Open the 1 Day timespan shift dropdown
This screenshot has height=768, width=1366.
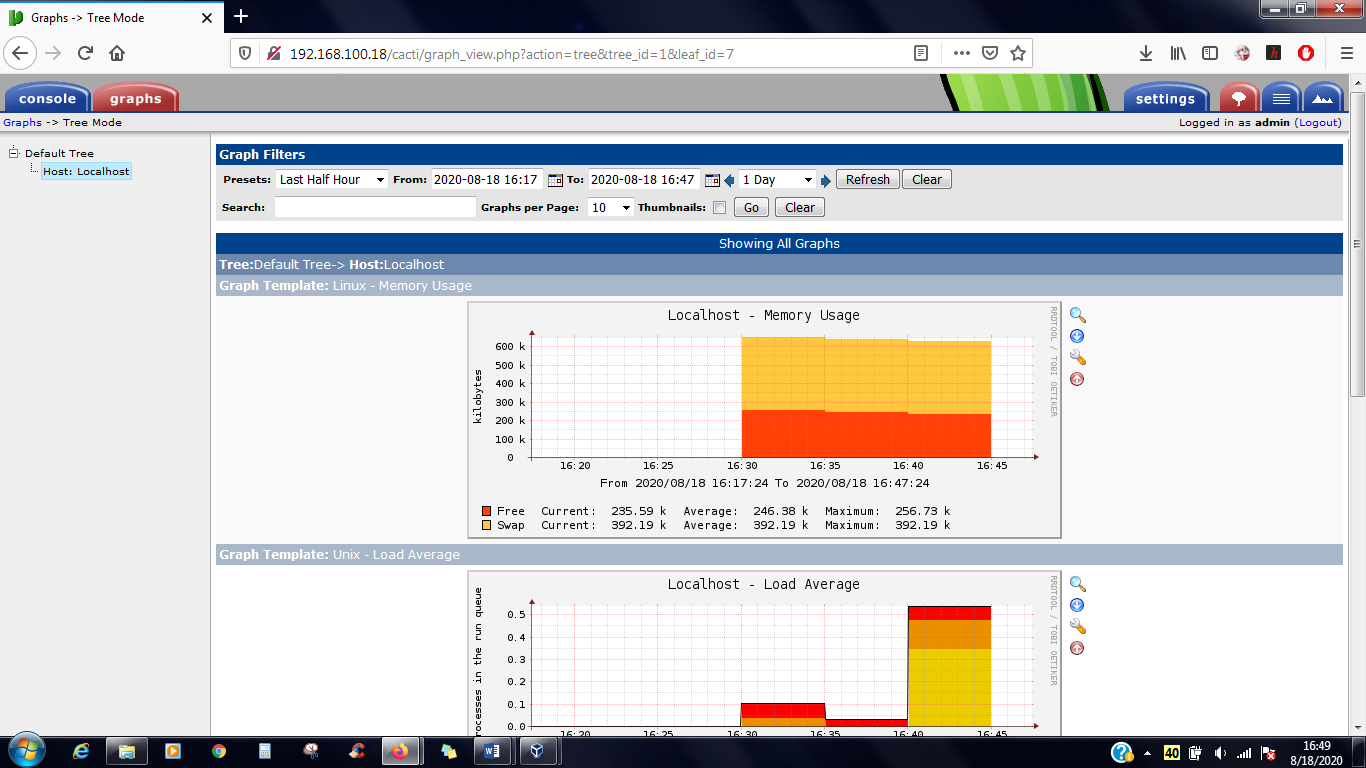778,180
